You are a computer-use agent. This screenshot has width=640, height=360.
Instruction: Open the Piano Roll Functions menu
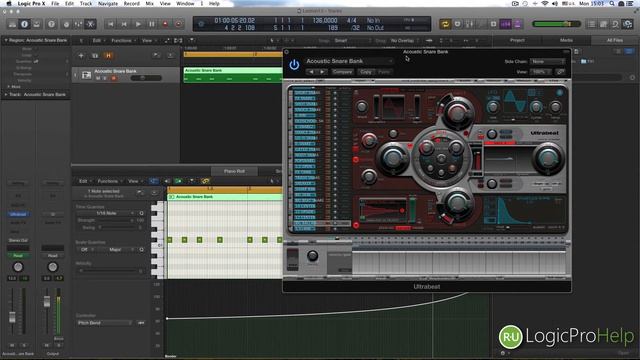click(x=109, y=181)
